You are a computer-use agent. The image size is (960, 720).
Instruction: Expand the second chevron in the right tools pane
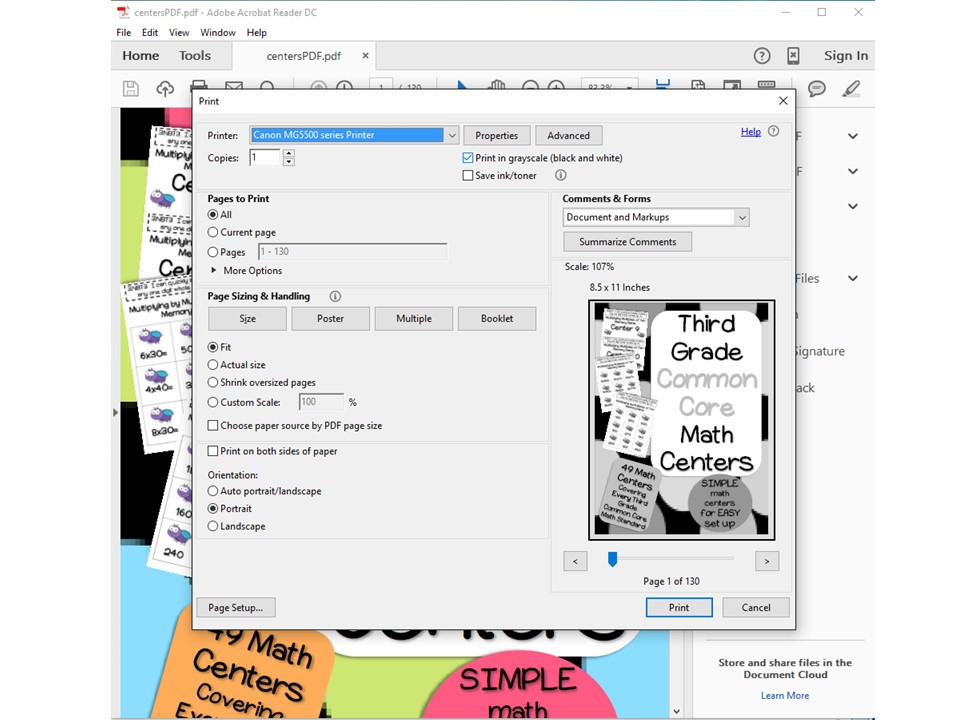(x=853, y=171)
